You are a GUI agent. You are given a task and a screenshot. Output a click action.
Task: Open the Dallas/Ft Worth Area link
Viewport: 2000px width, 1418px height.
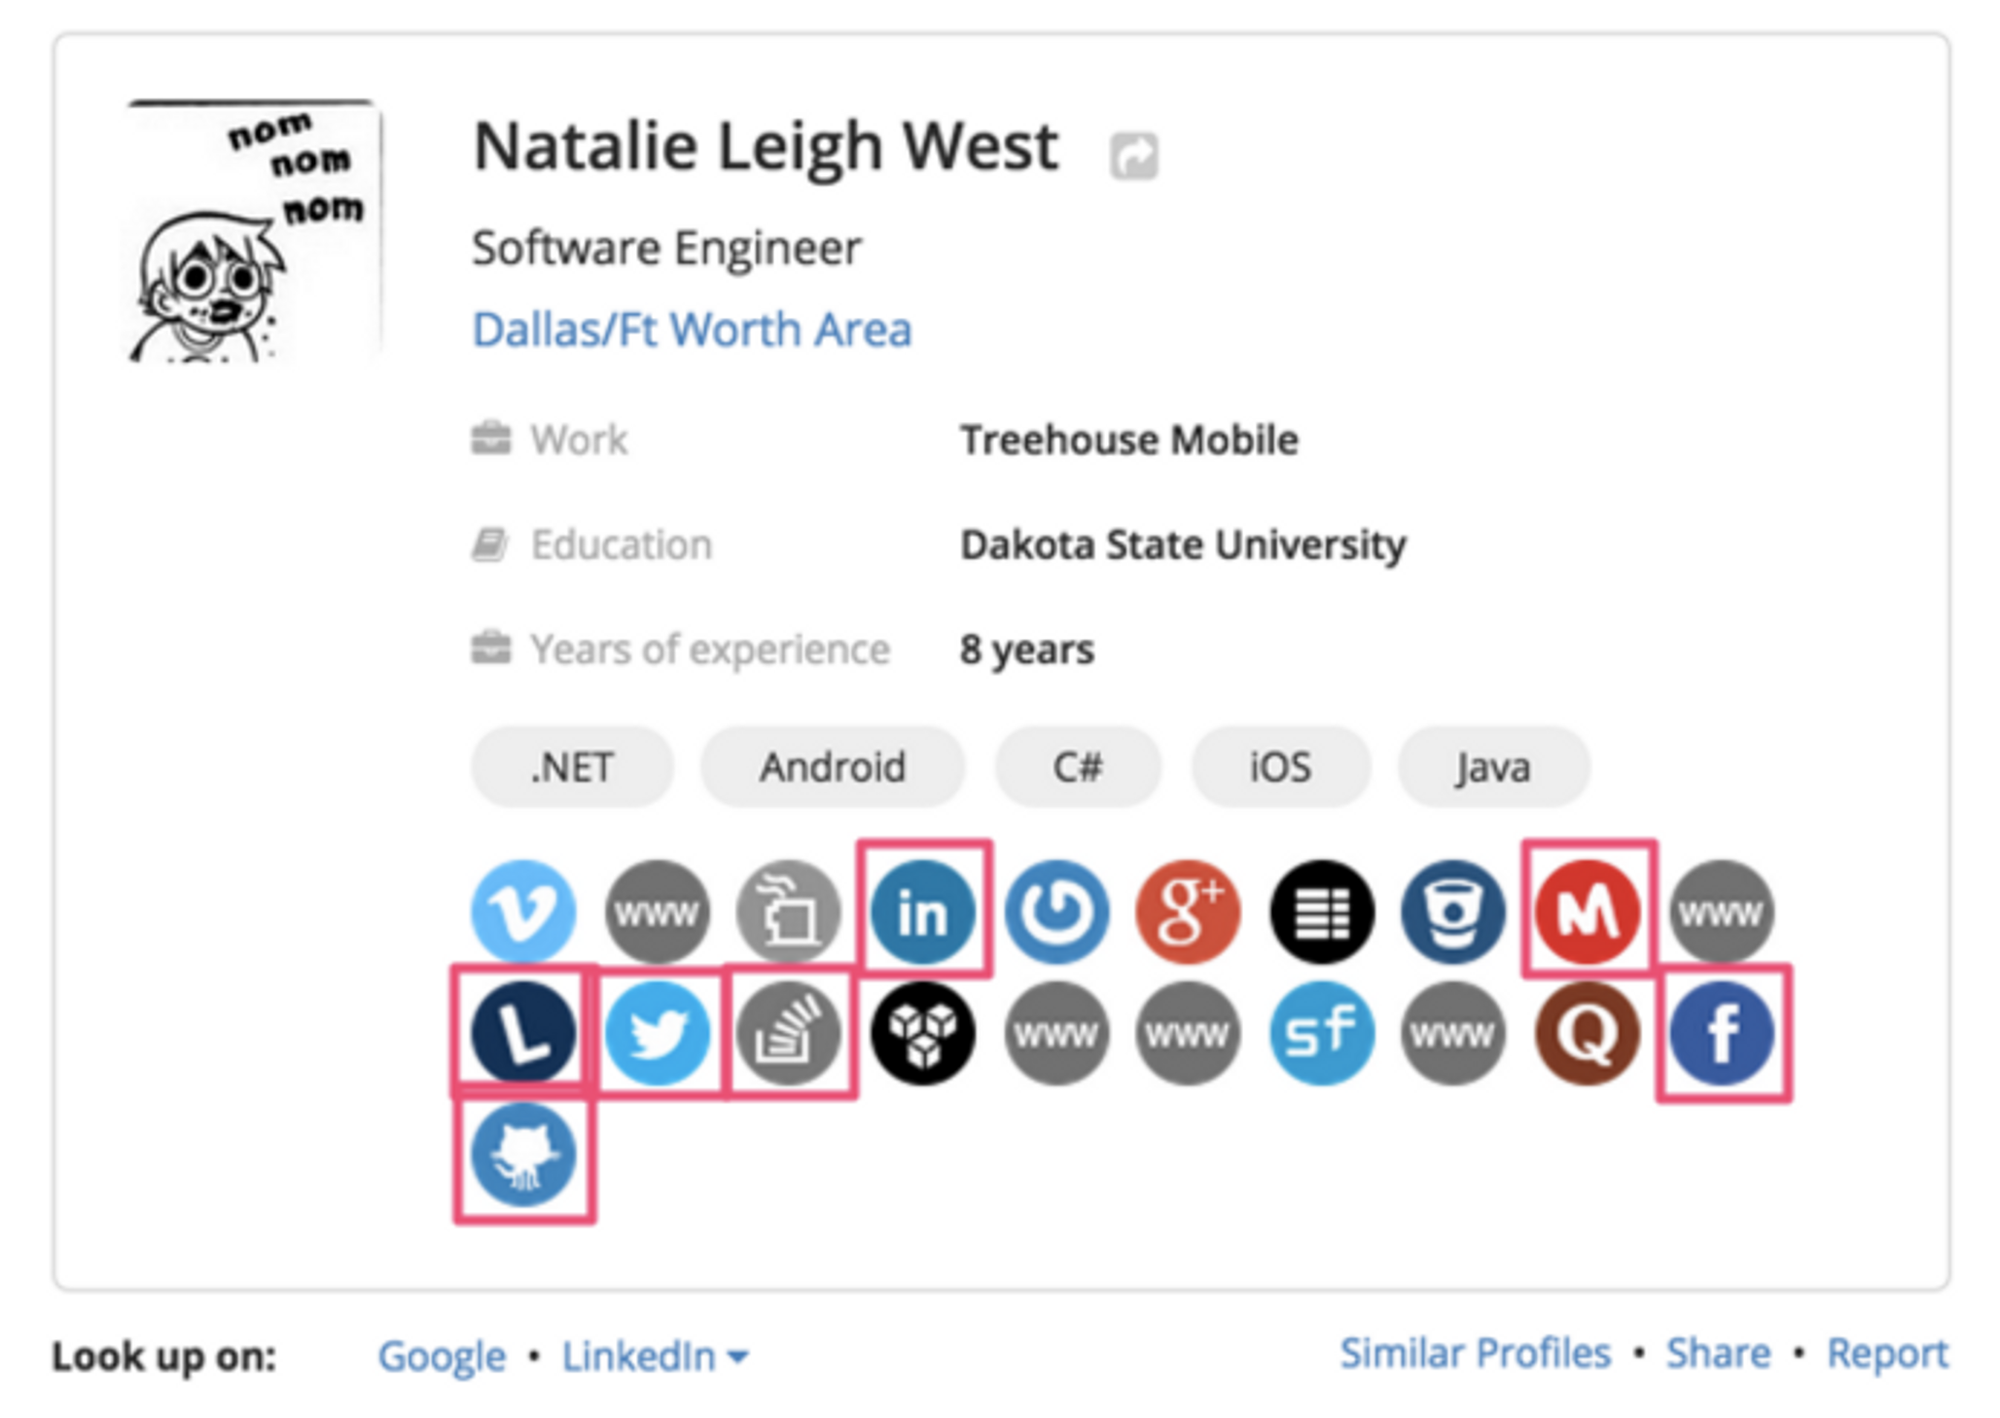click(692, 330)
